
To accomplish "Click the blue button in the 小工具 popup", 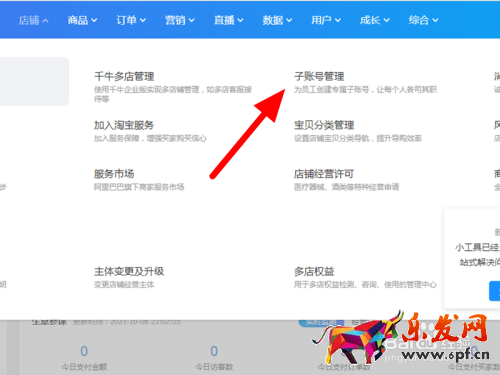I will (x=495, y=291).
